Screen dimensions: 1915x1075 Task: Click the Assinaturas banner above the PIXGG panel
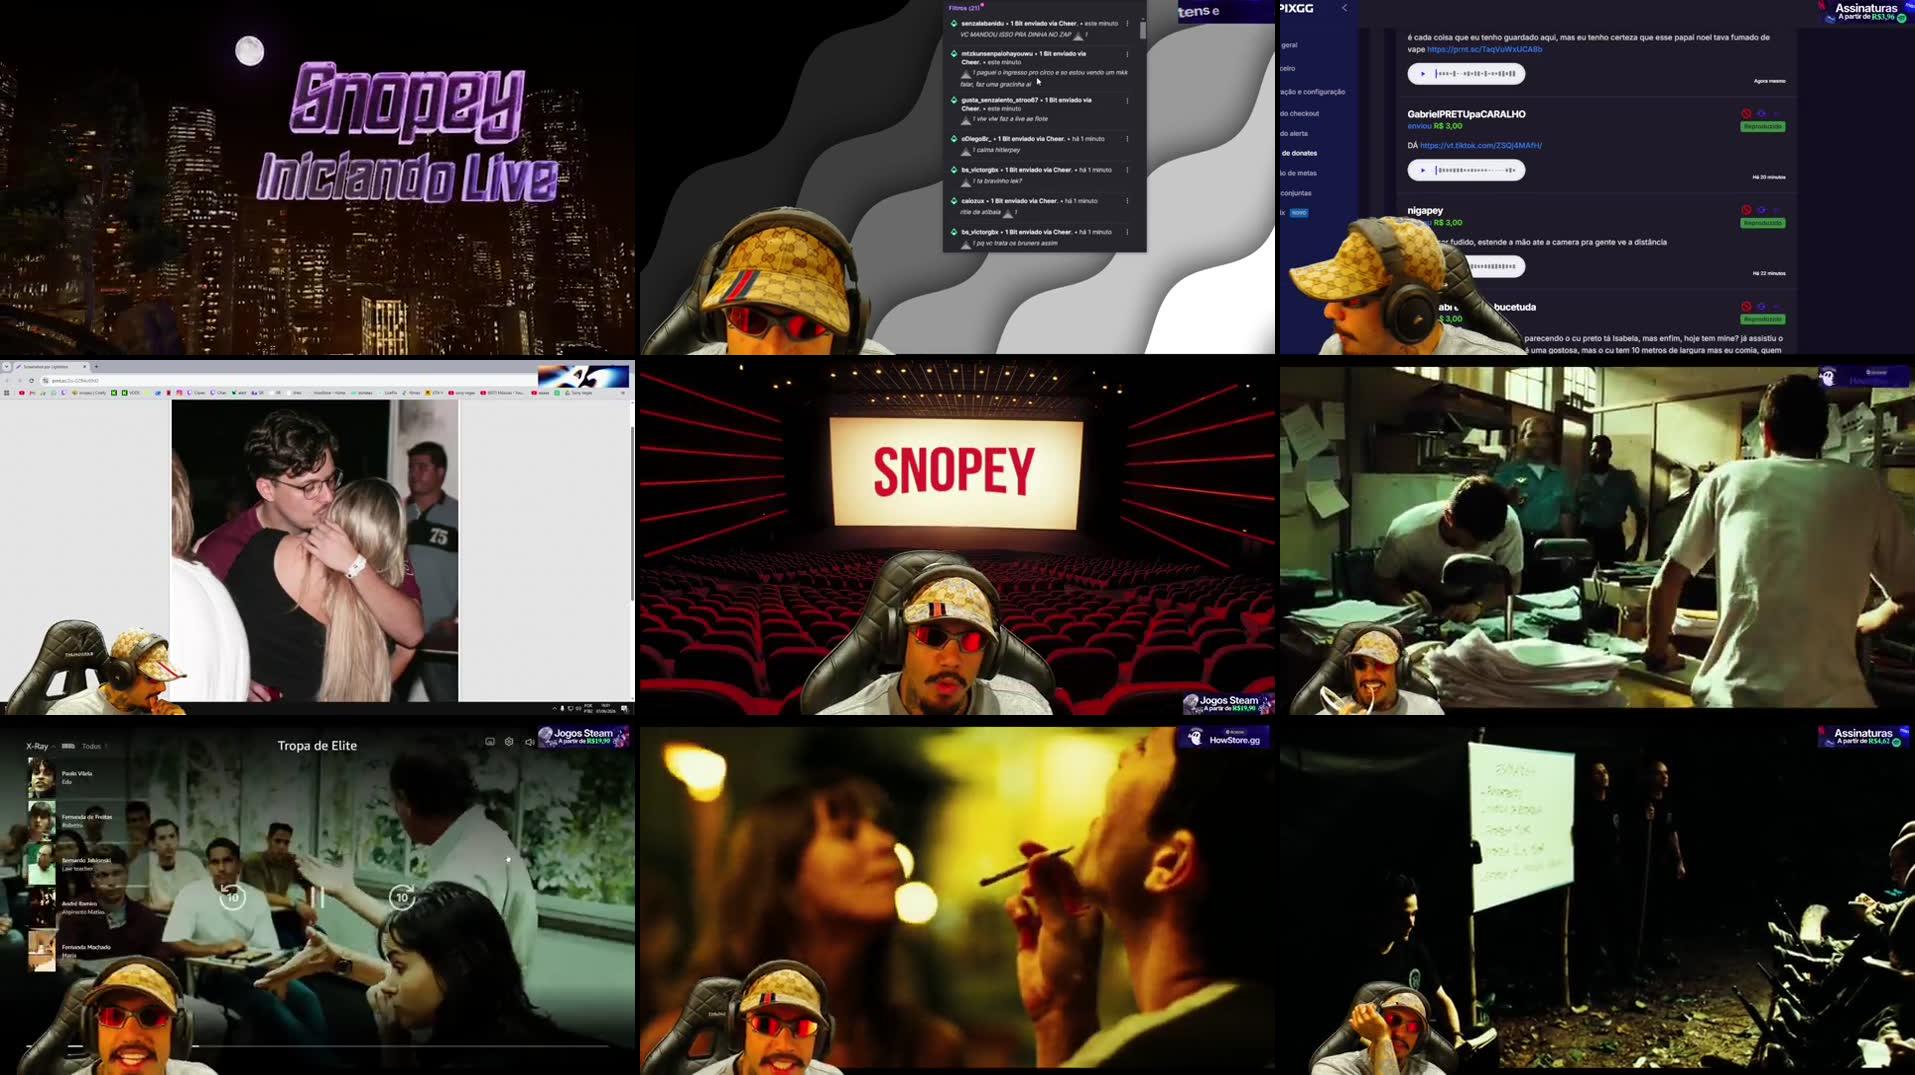pos(1865,12)
